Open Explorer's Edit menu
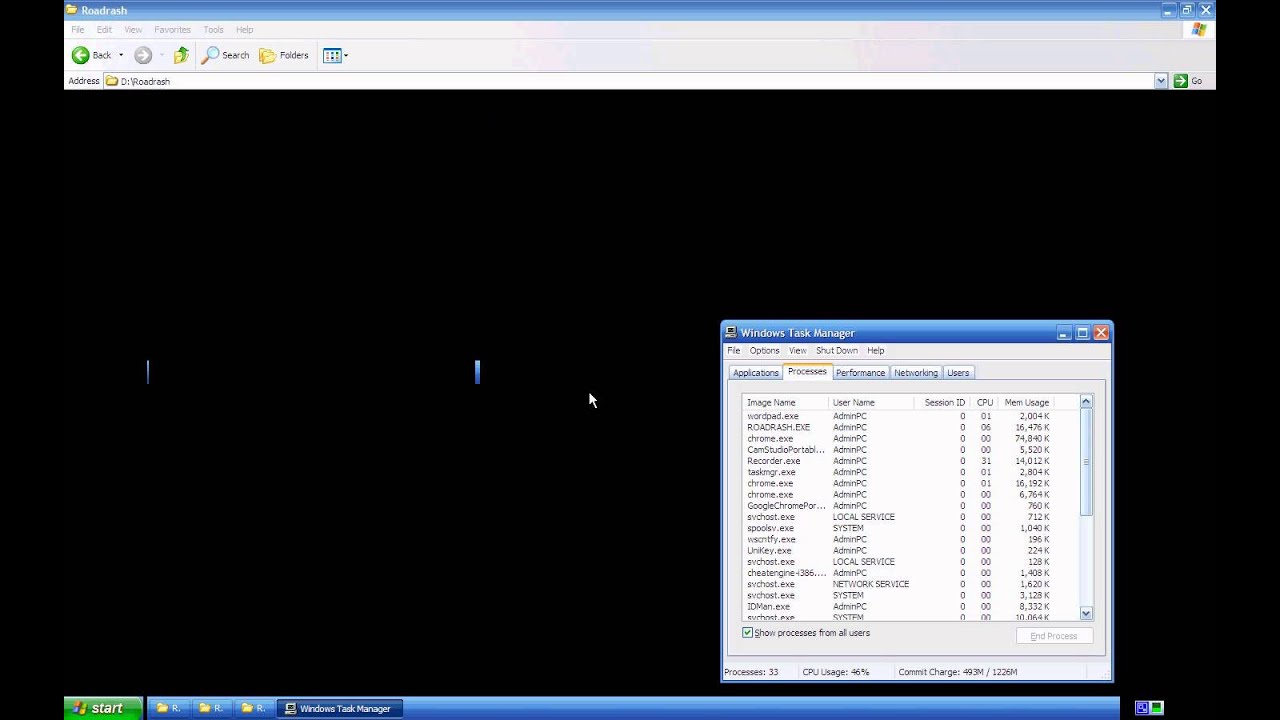Image resolution: width=1280 pixels, height=720 pixels. click(104, 30)
